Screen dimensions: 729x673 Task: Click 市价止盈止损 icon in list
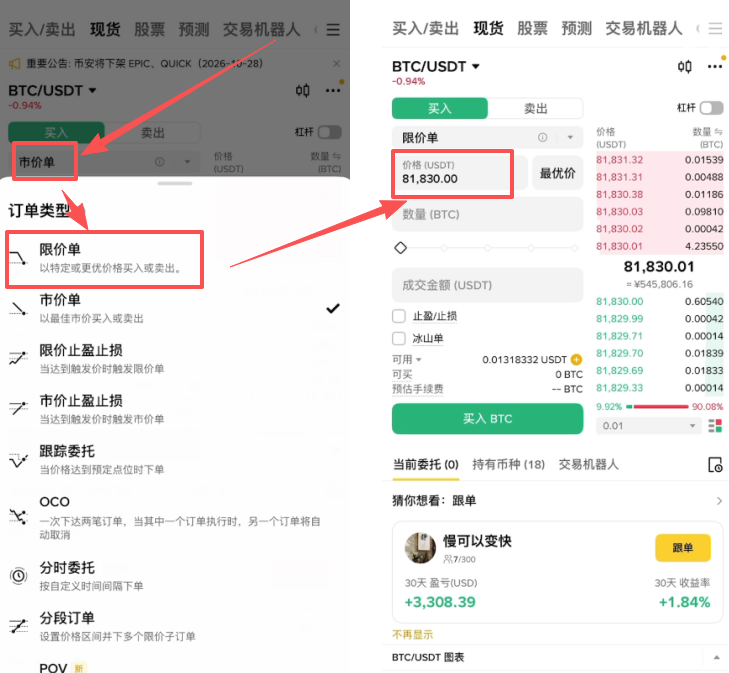[x=19, y=409]
